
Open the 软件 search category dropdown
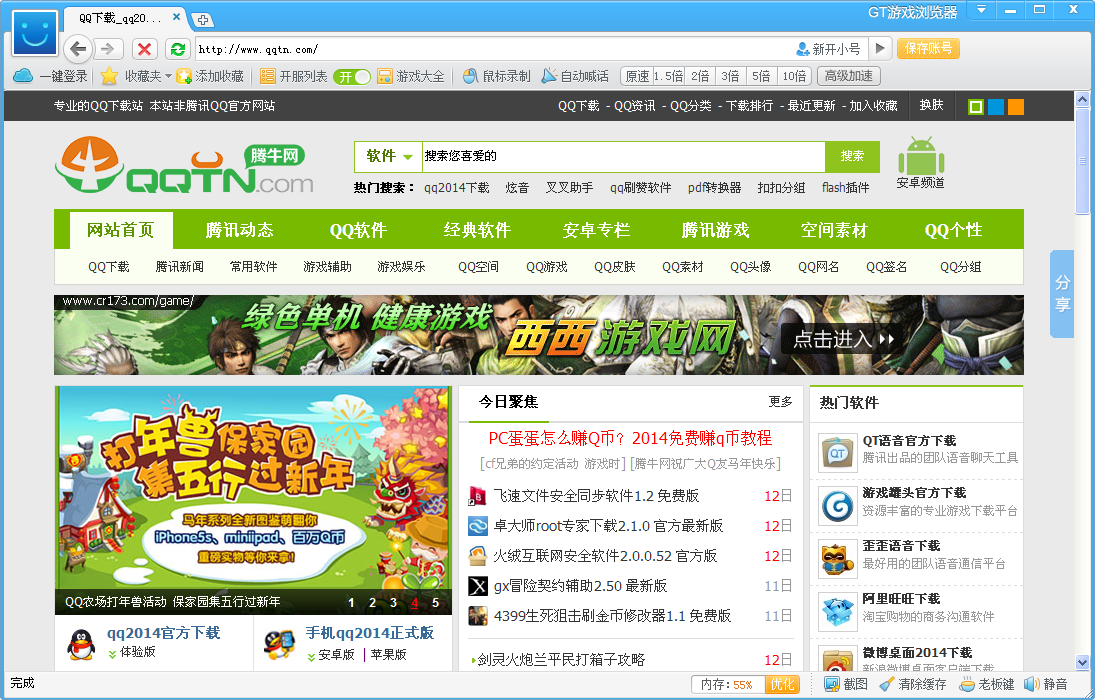[x=388, y=156]
